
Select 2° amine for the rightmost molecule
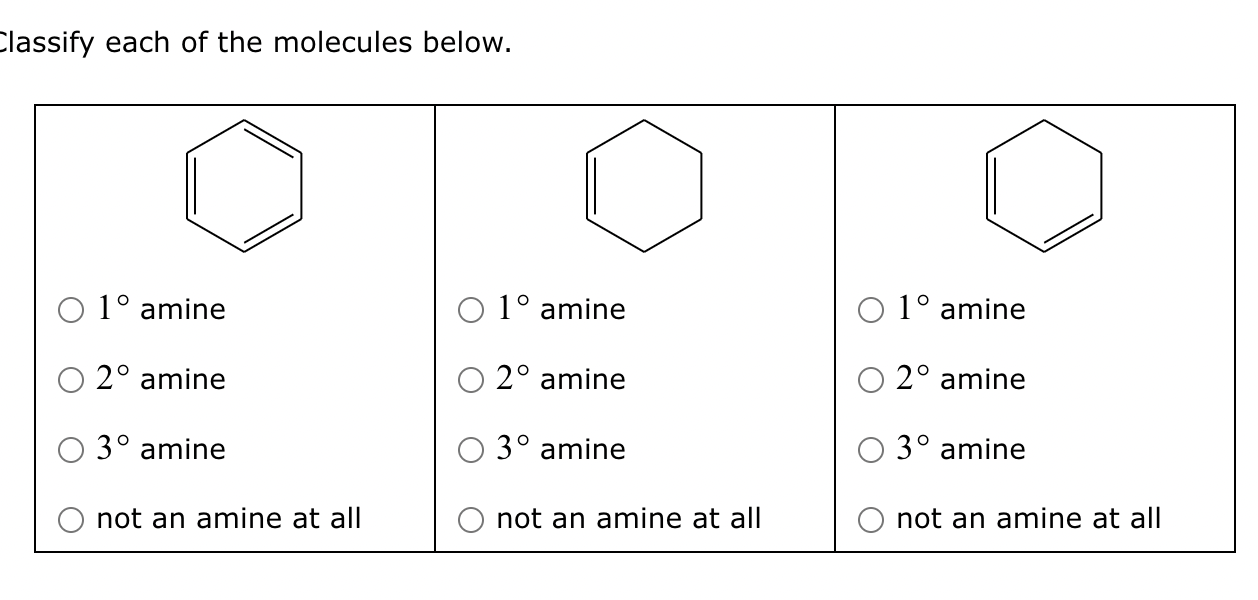tap(871, 379)
